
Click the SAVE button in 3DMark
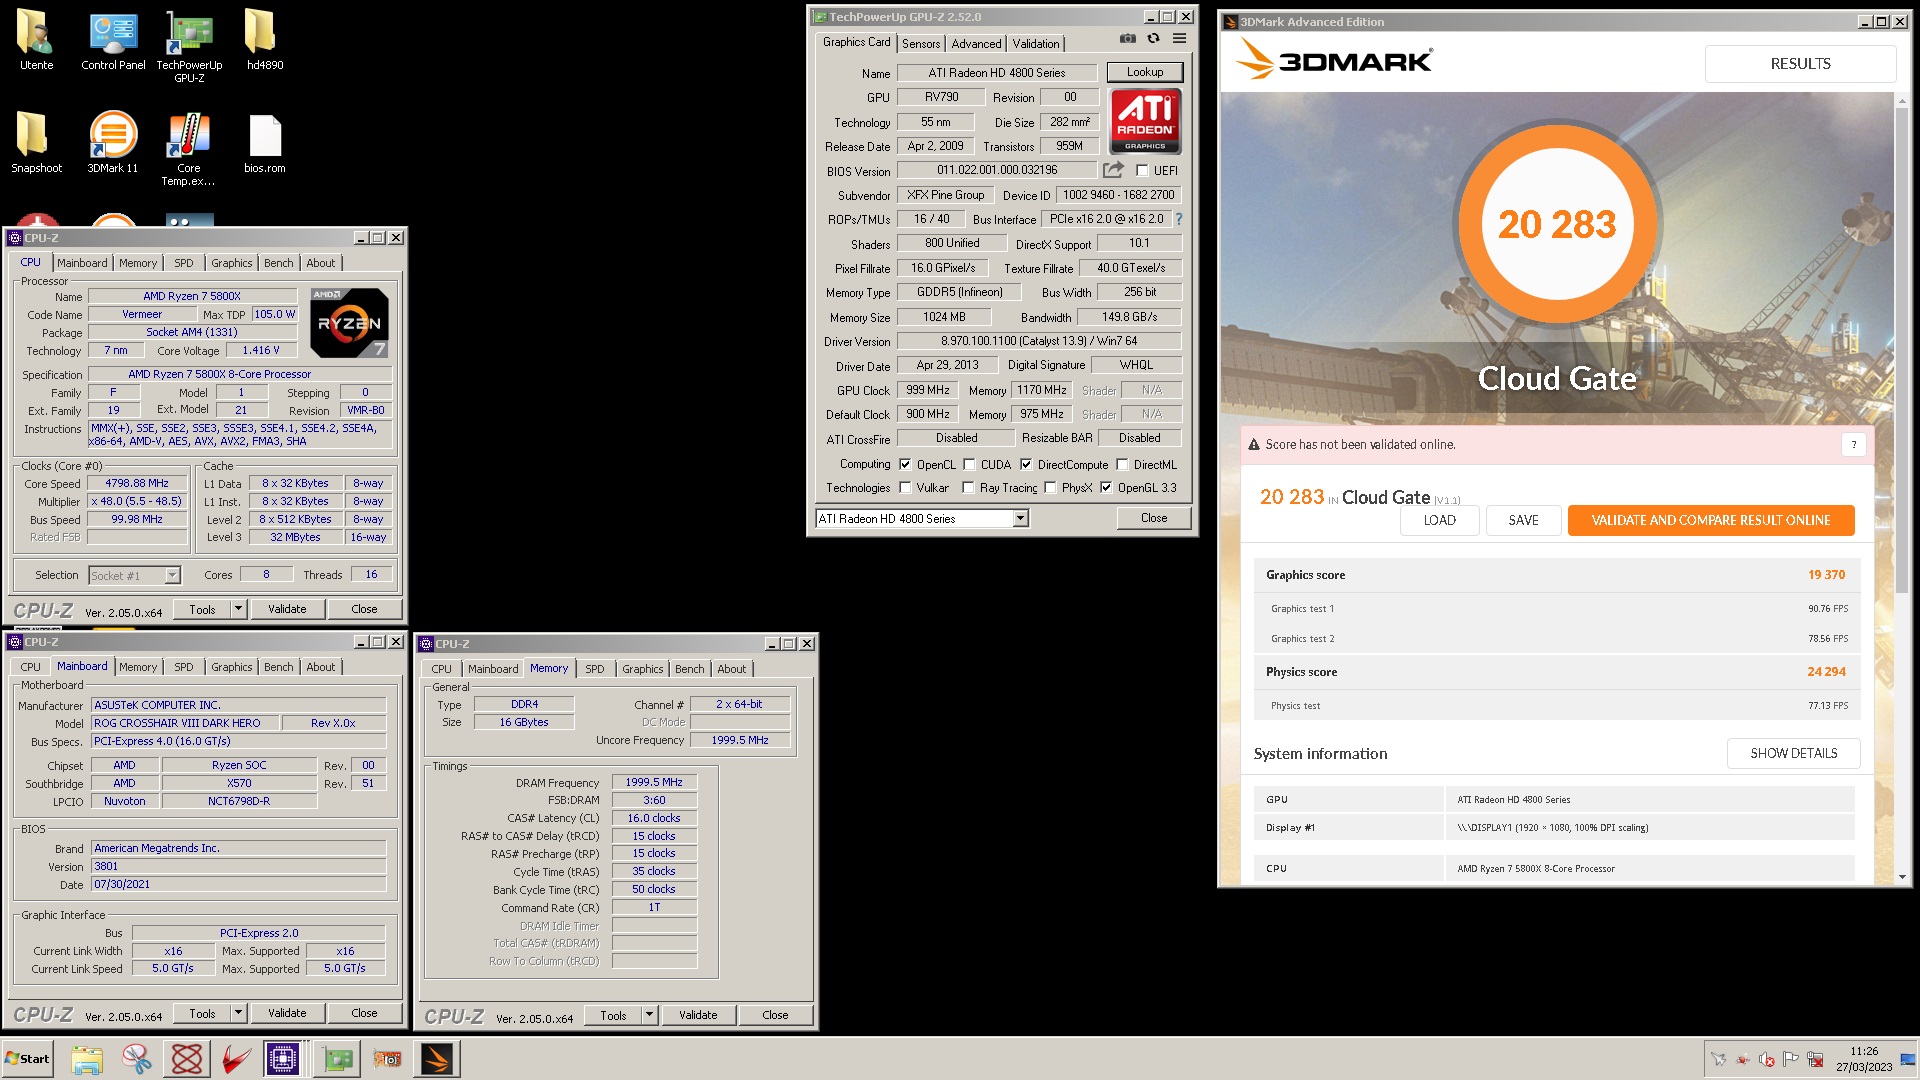[1523, 520]
